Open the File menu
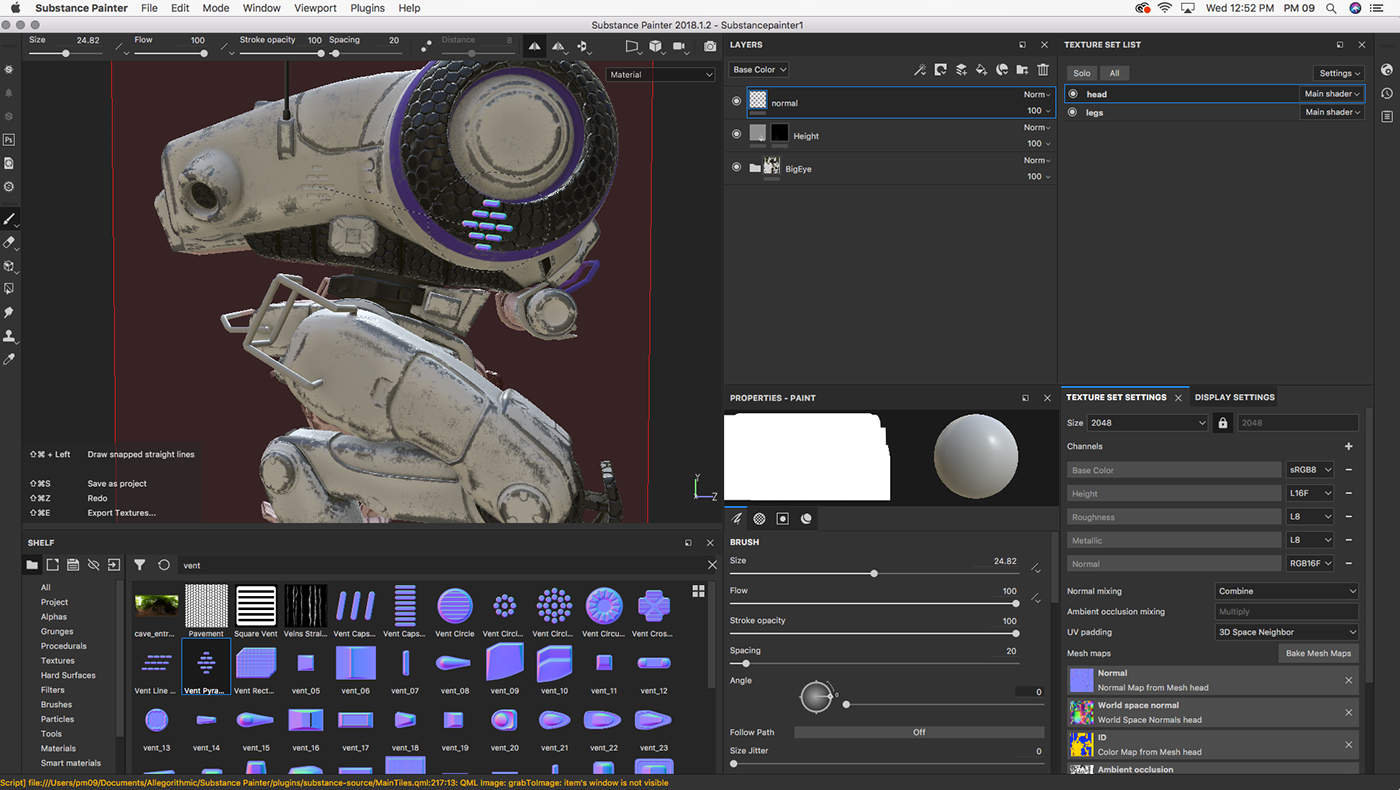Image resolution: width=1400 pixels, height=790 pixels. click(x=149, y=8)
